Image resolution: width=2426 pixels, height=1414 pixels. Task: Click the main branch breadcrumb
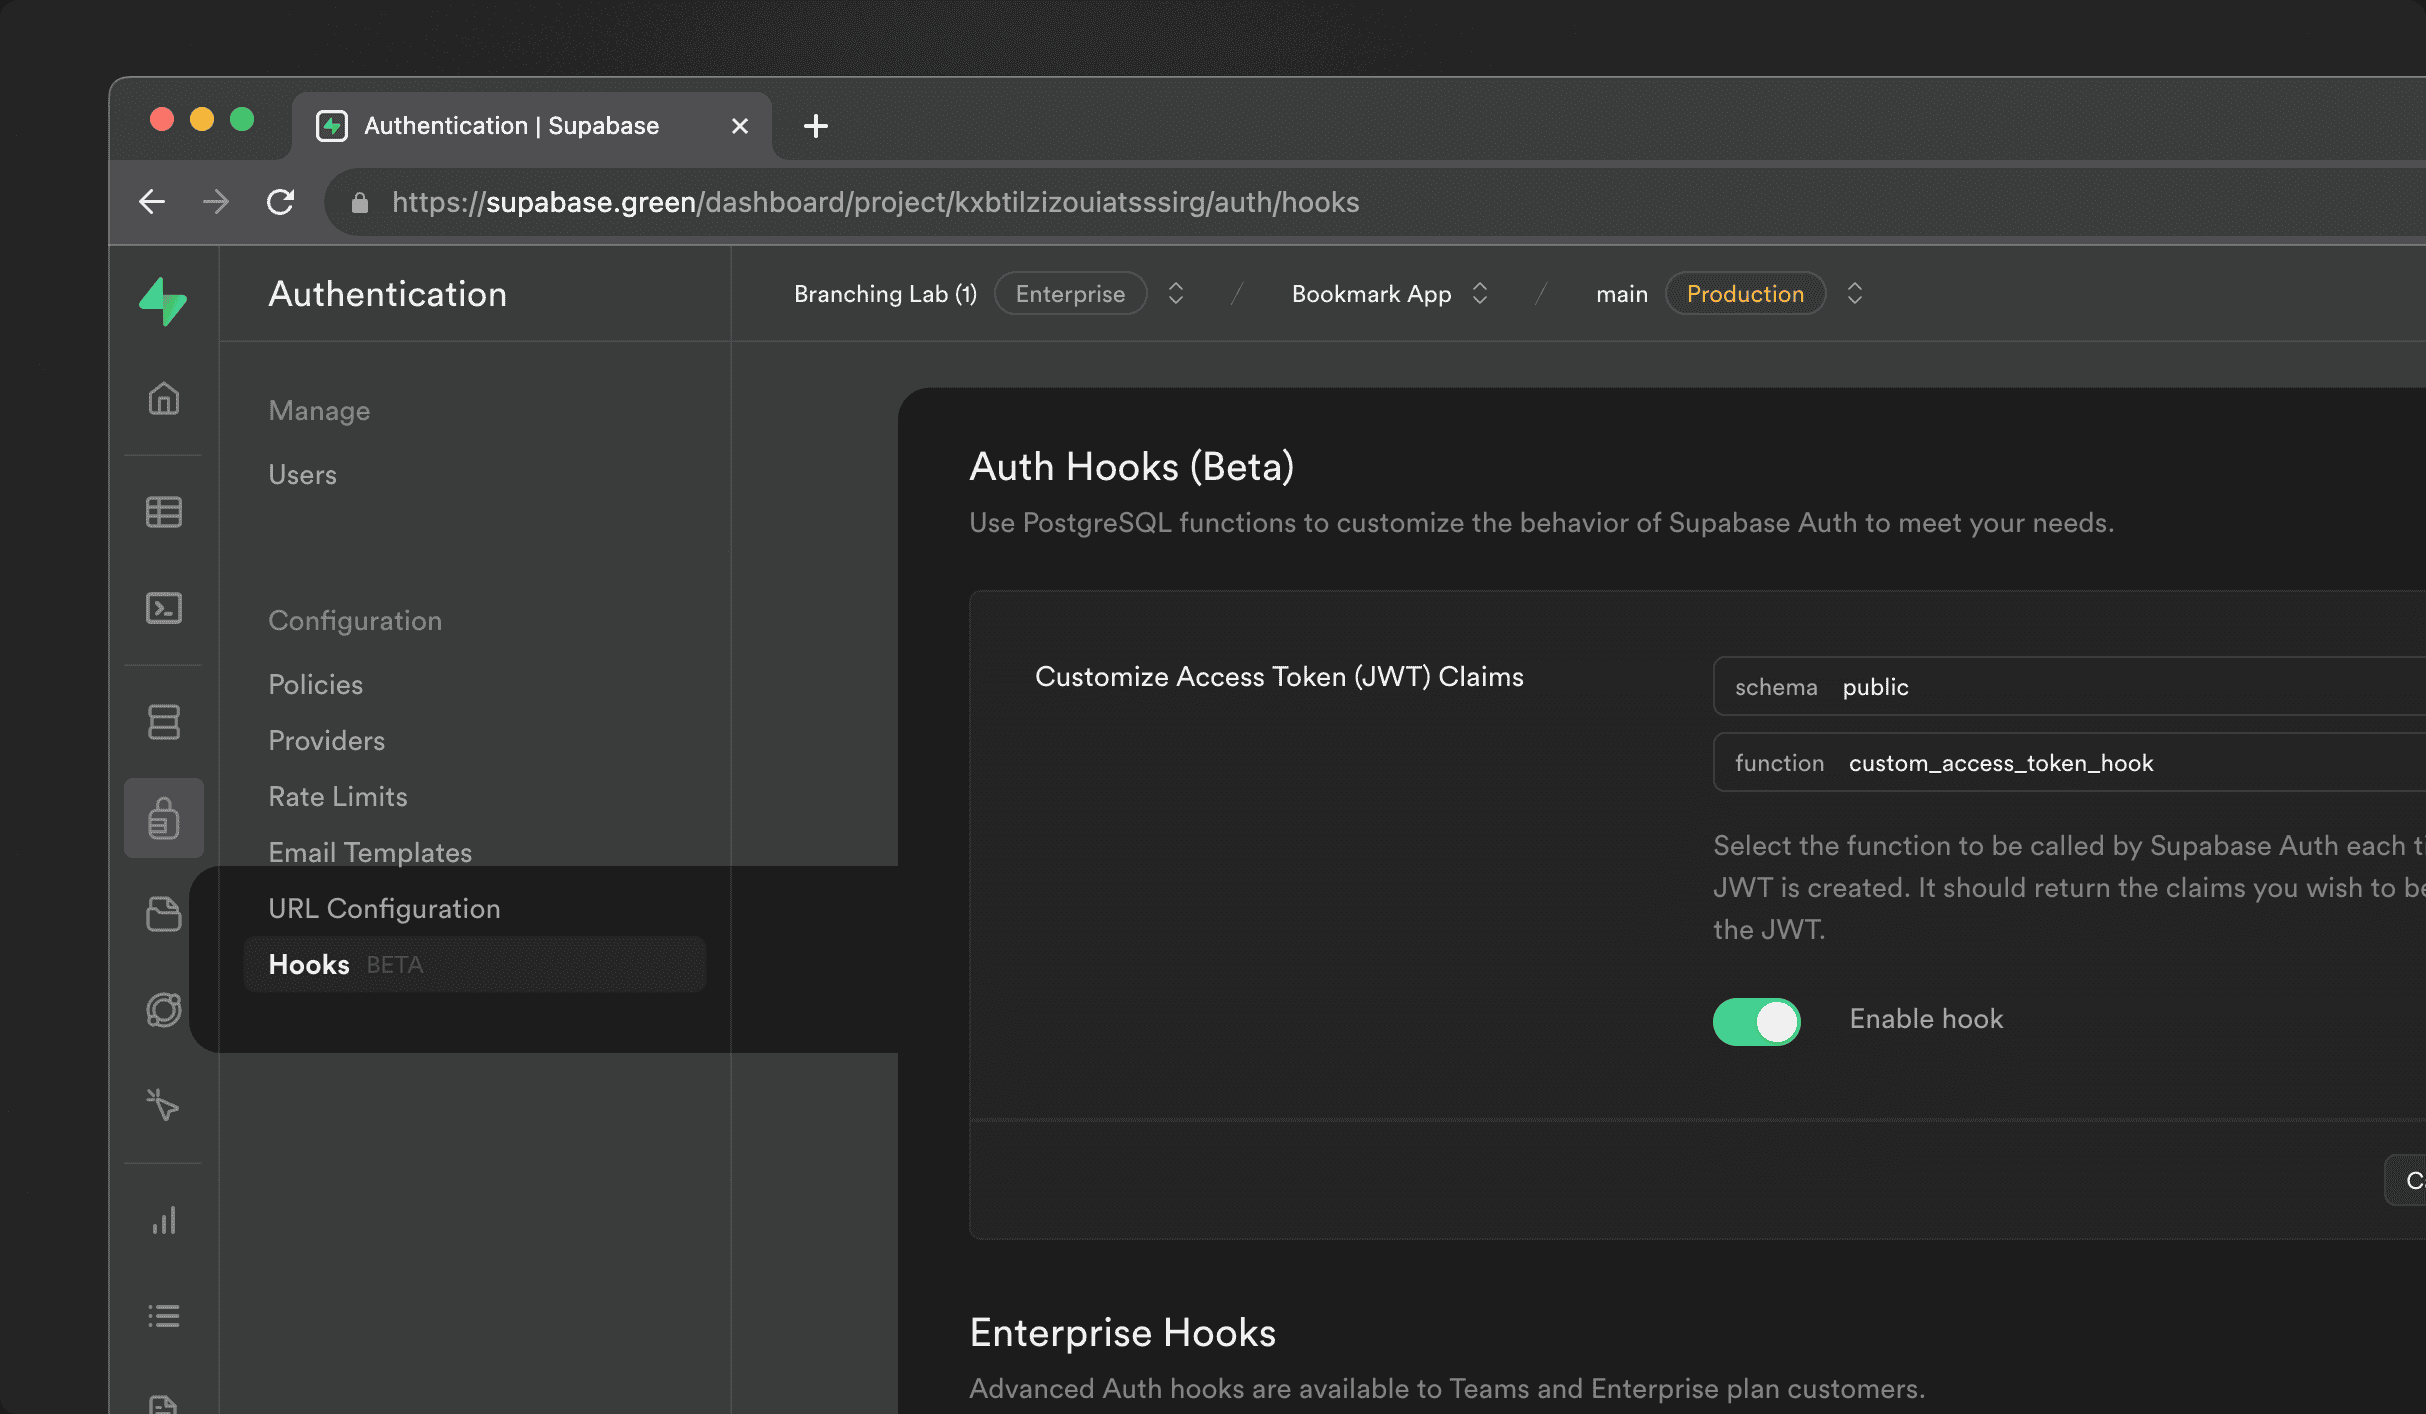[1621, 294]
